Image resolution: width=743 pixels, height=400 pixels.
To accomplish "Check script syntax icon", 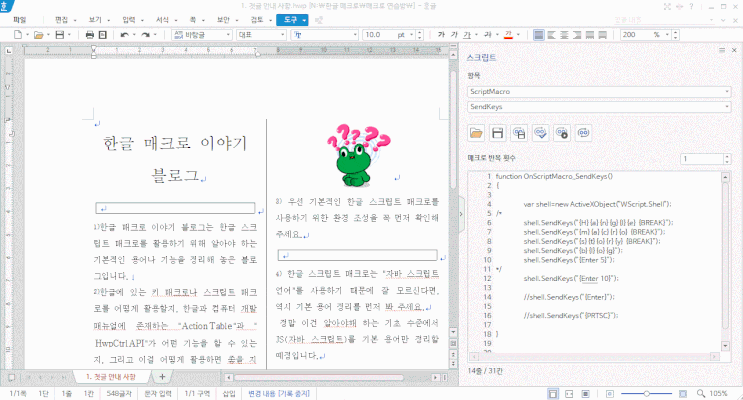I will [541, 133].
